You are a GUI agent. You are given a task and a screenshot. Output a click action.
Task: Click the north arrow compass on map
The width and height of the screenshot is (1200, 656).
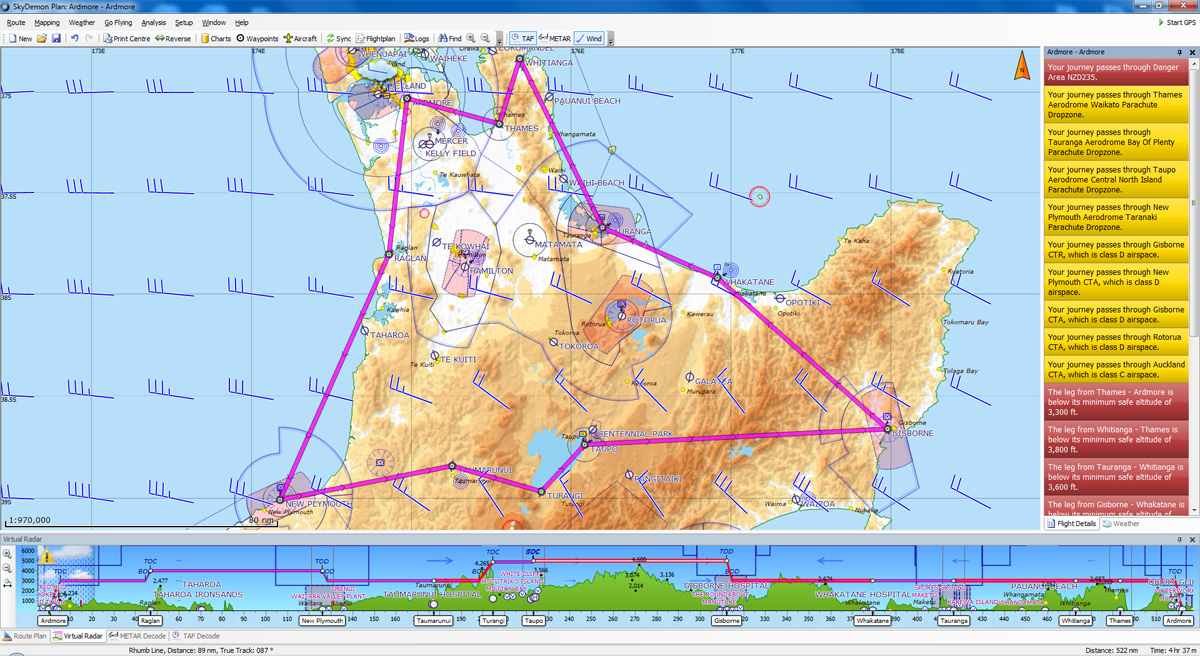[x=1022, y=66]
